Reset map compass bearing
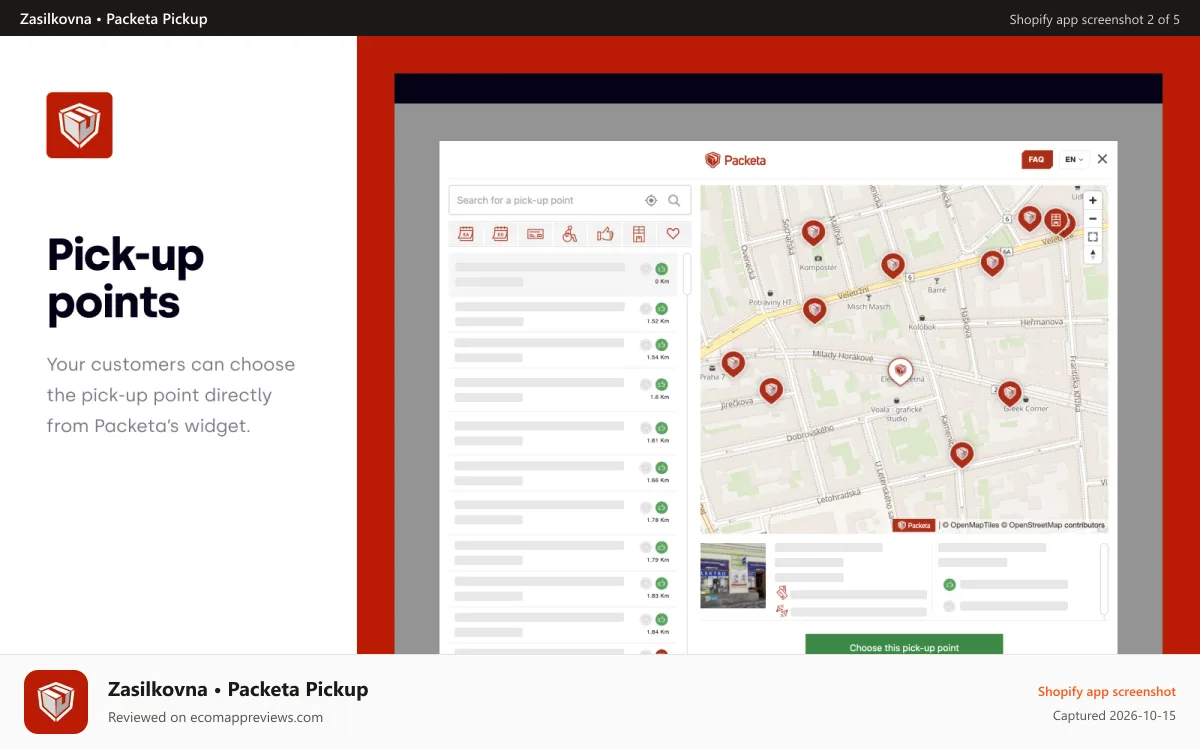Viewport: 1200px width, 750px height. [1093, 255]
